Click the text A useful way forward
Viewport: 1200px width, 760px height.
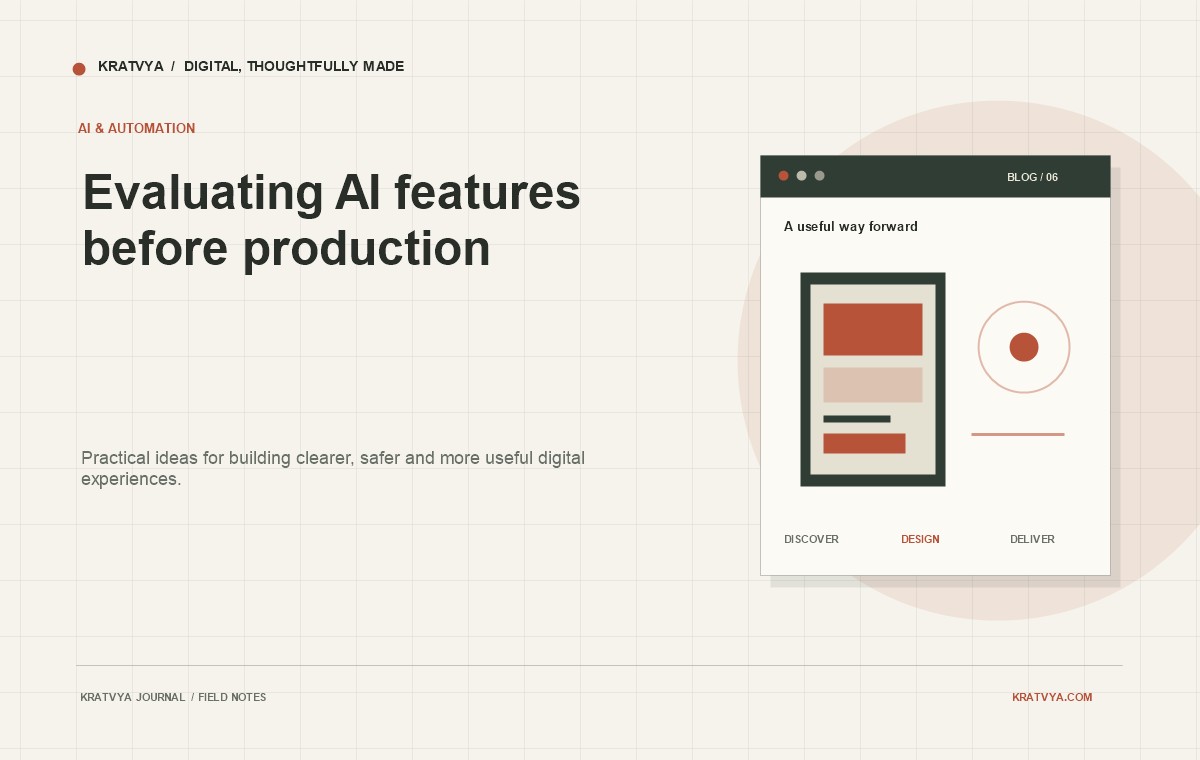tap(851, 227)
